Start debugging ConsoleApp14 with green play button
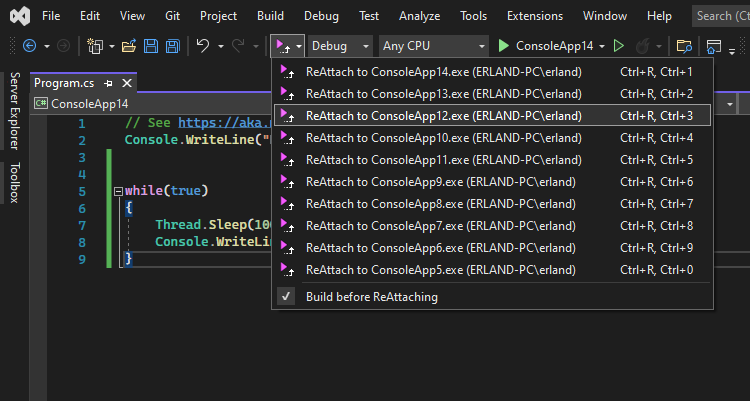Viewport: 750px width, 401px height. [x=503, y=46]
